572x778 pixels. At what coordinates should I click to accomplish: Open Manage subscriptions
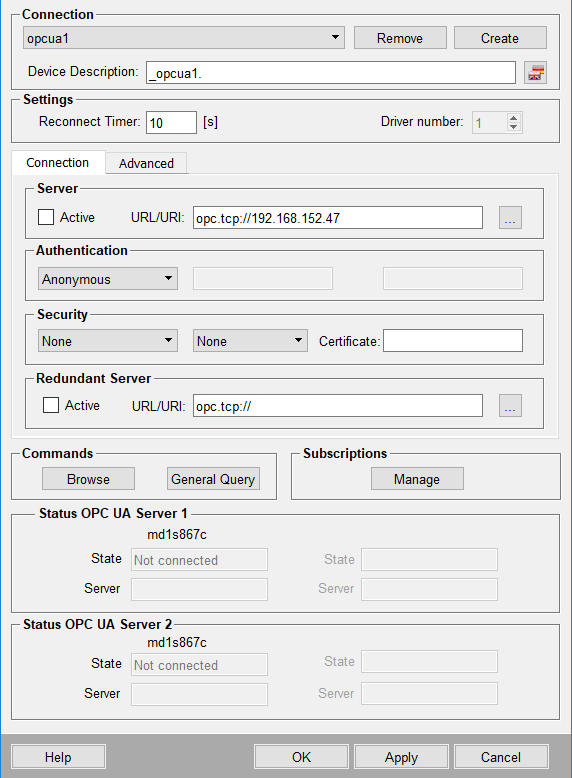[417, 479]
